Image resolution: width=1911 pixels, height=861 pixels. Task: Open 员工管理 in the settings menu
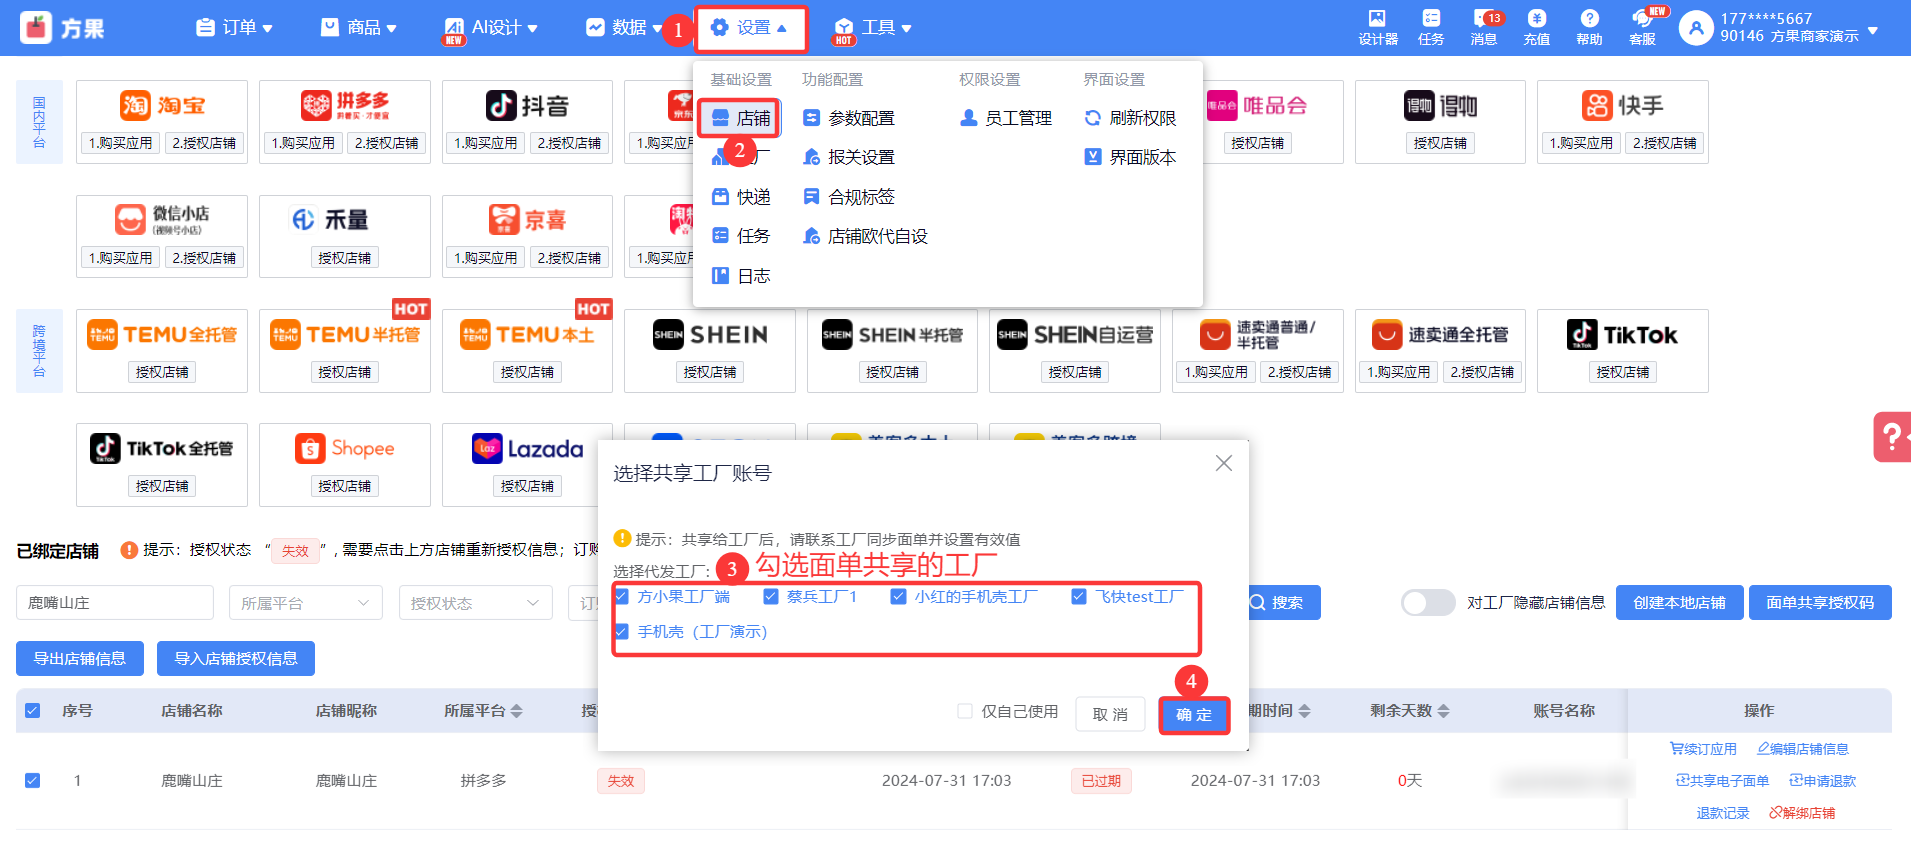1006,118
